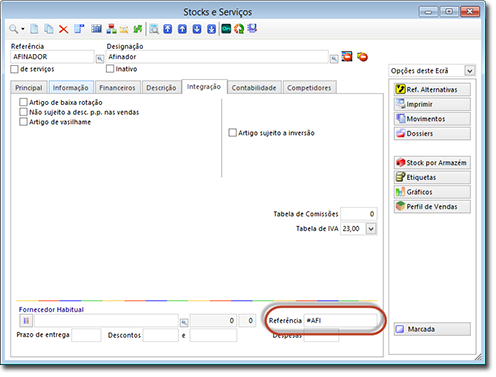Click the second discount field after 'e'
This screenshot has height=377, width=496.
point(213,335)
